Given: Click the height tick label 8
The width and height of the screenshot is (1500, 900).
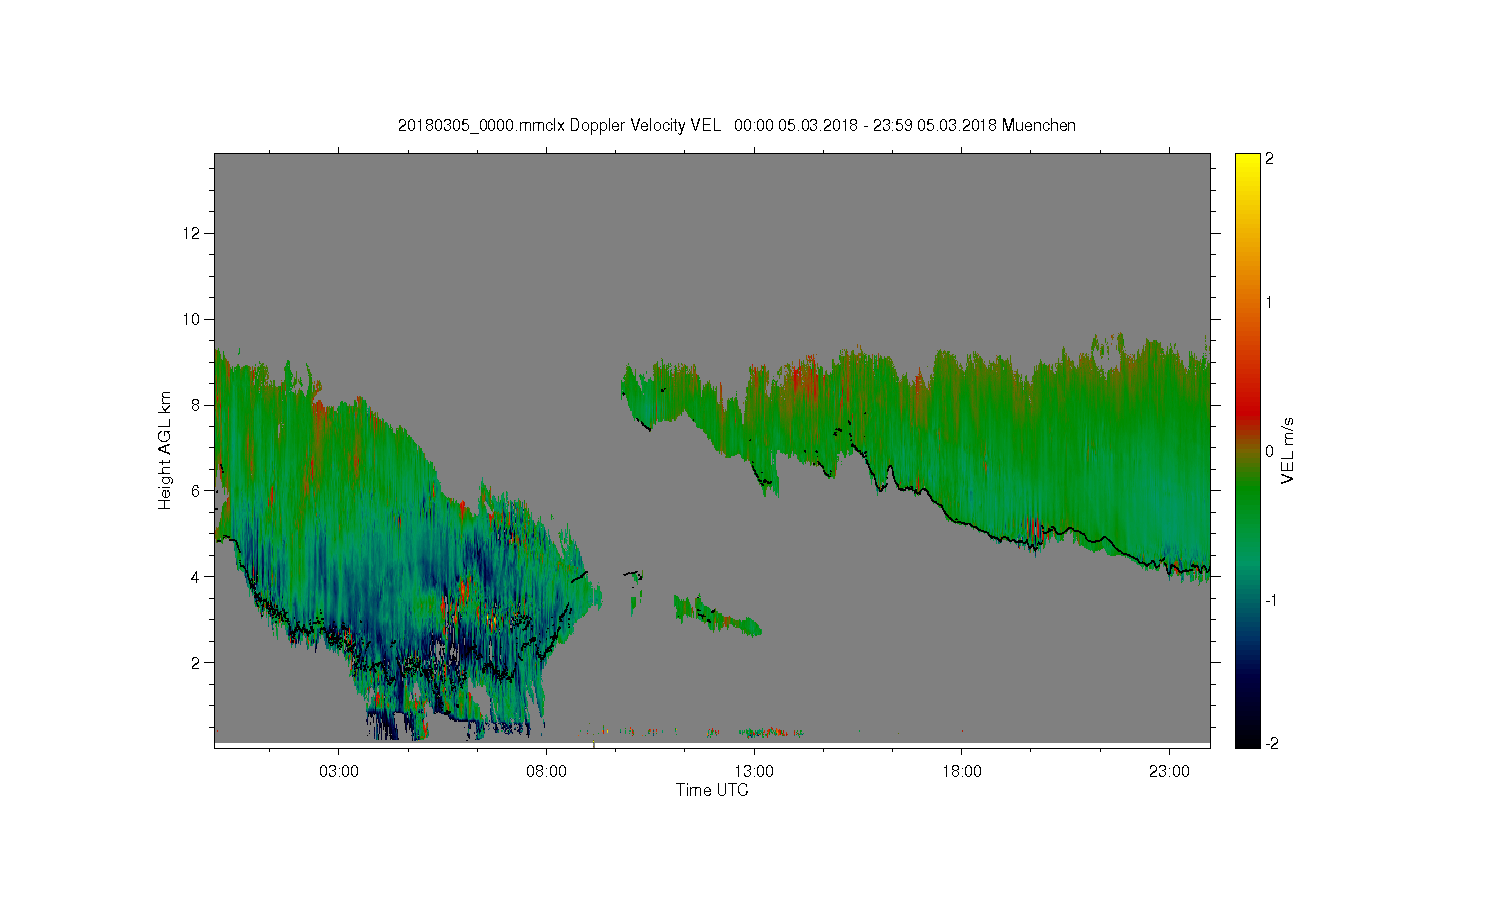Looking at the screenshot, I should (x=197, y=405).
